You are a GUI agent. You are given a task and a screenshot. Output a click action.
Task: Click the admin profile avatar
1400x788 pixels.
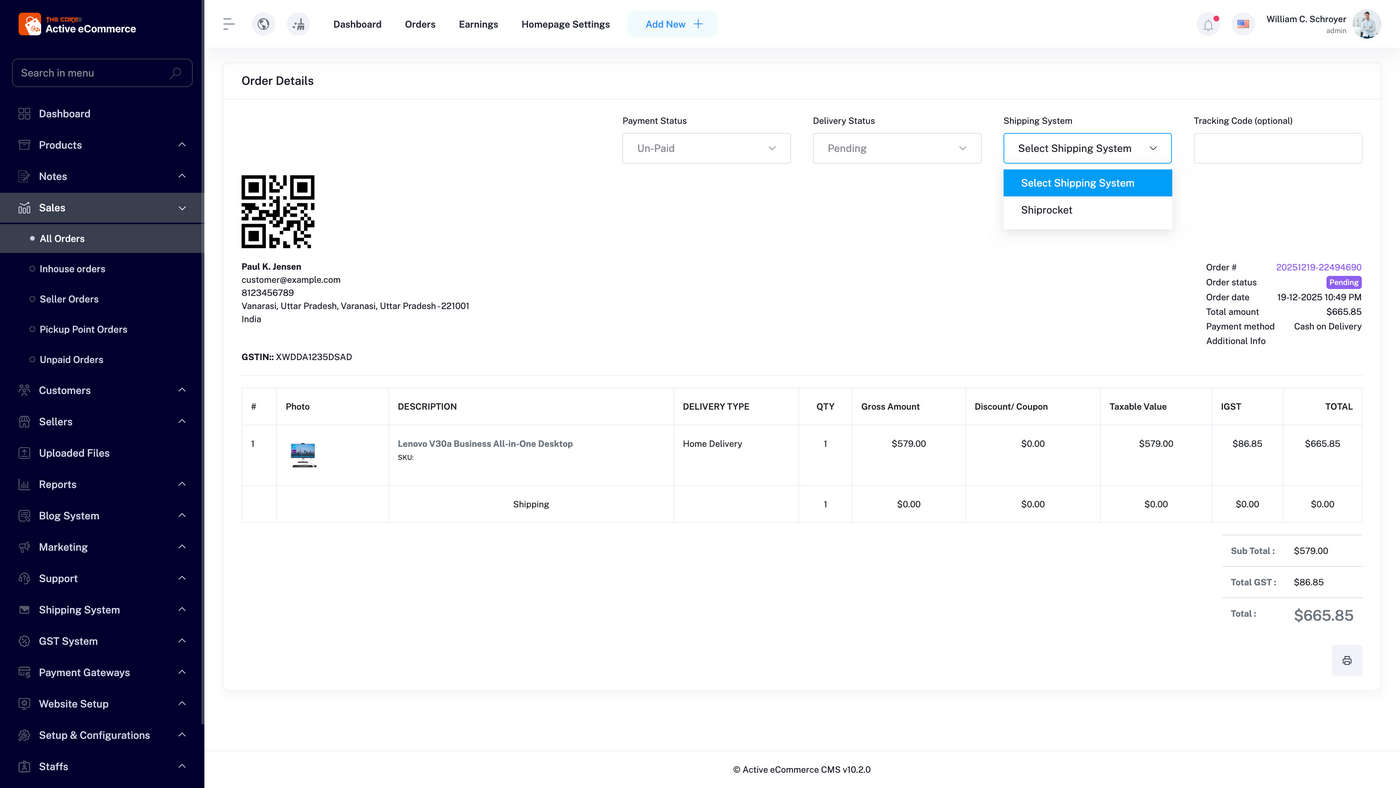1366,24
